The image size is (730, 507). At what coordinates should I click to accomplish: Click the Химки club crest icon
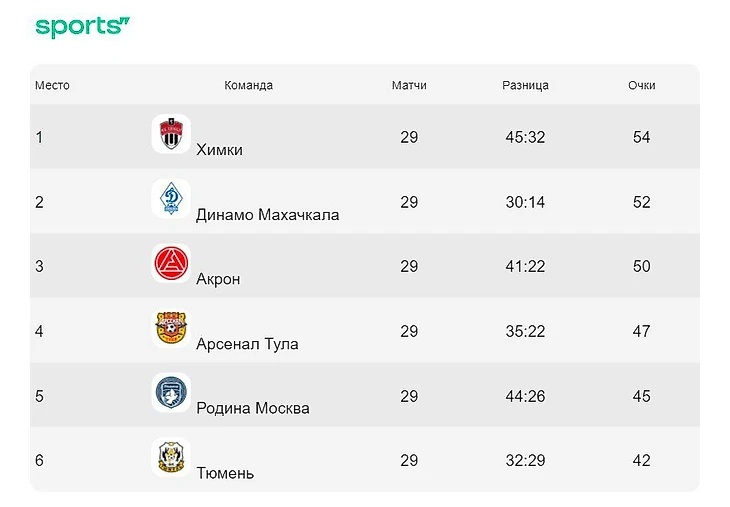coord(171,134)
